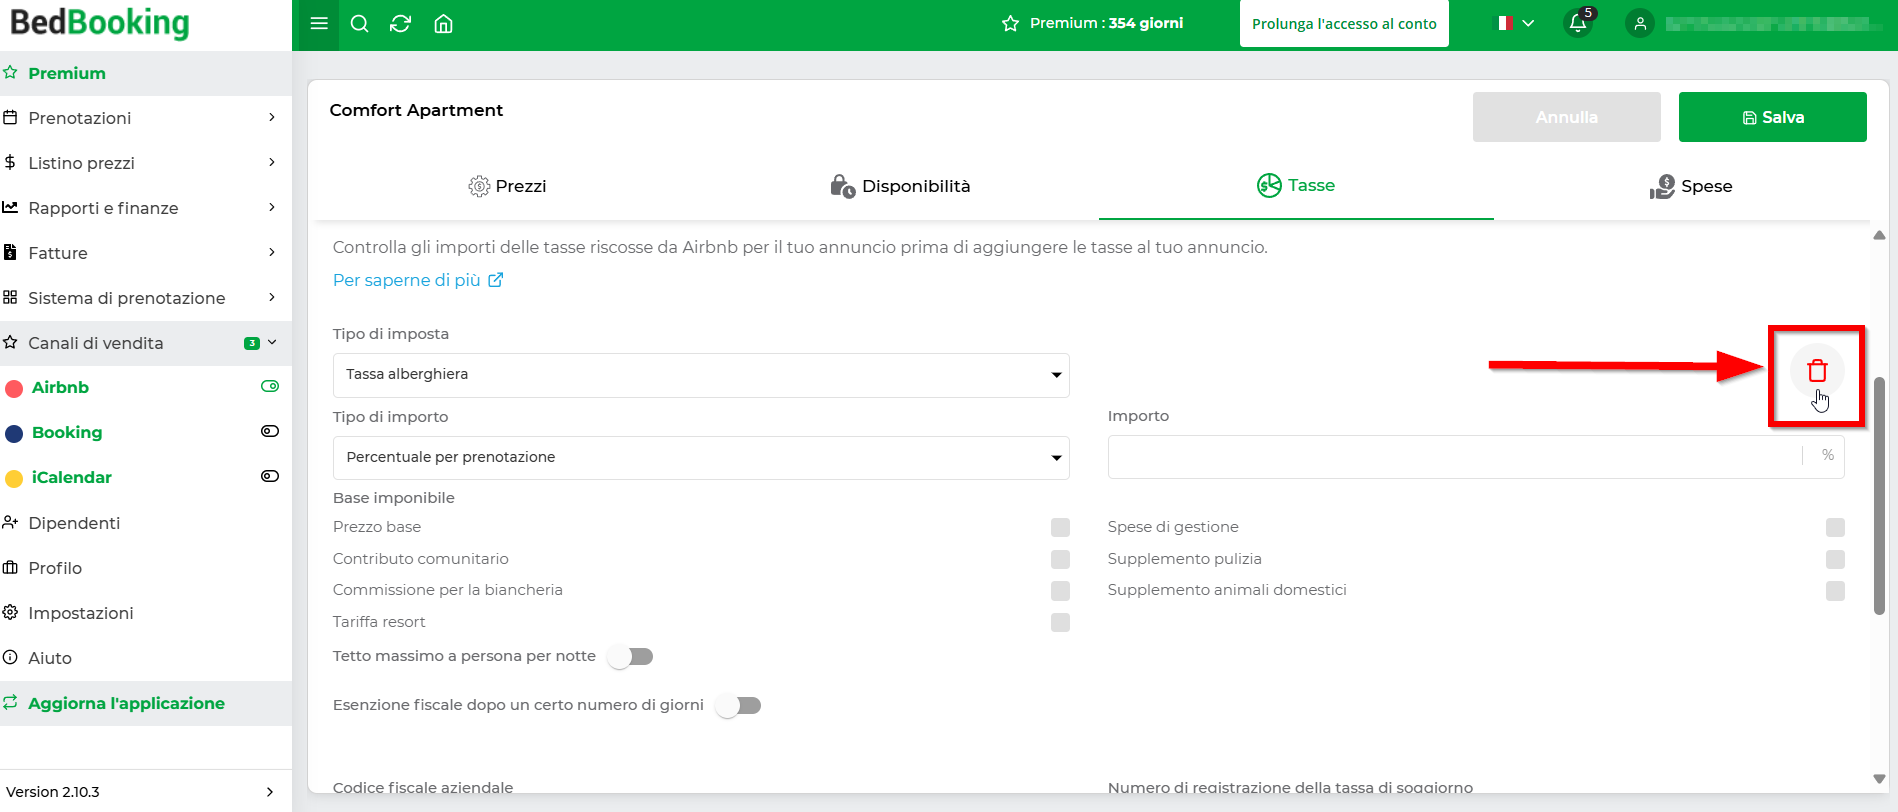Viewport: 1898px width, 812px height.
Task: Enable Tetto massimo a persona per notte
Action: coord(631,657)
